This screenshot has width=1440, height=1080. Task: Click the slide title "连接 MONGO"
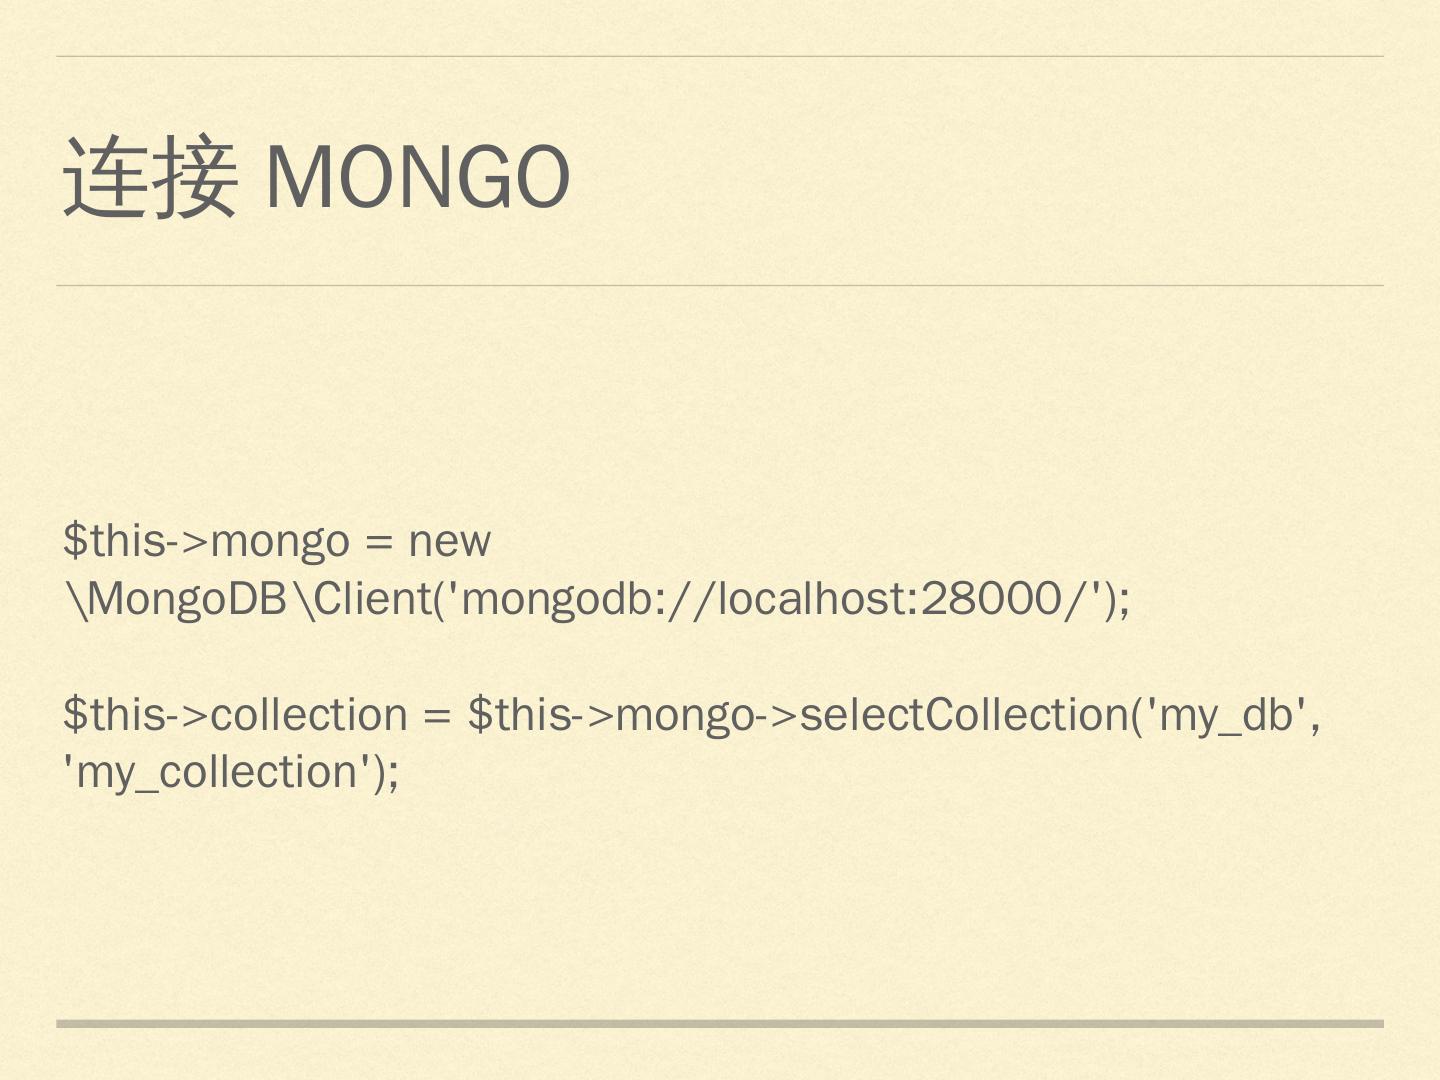(x=316, y=177)
